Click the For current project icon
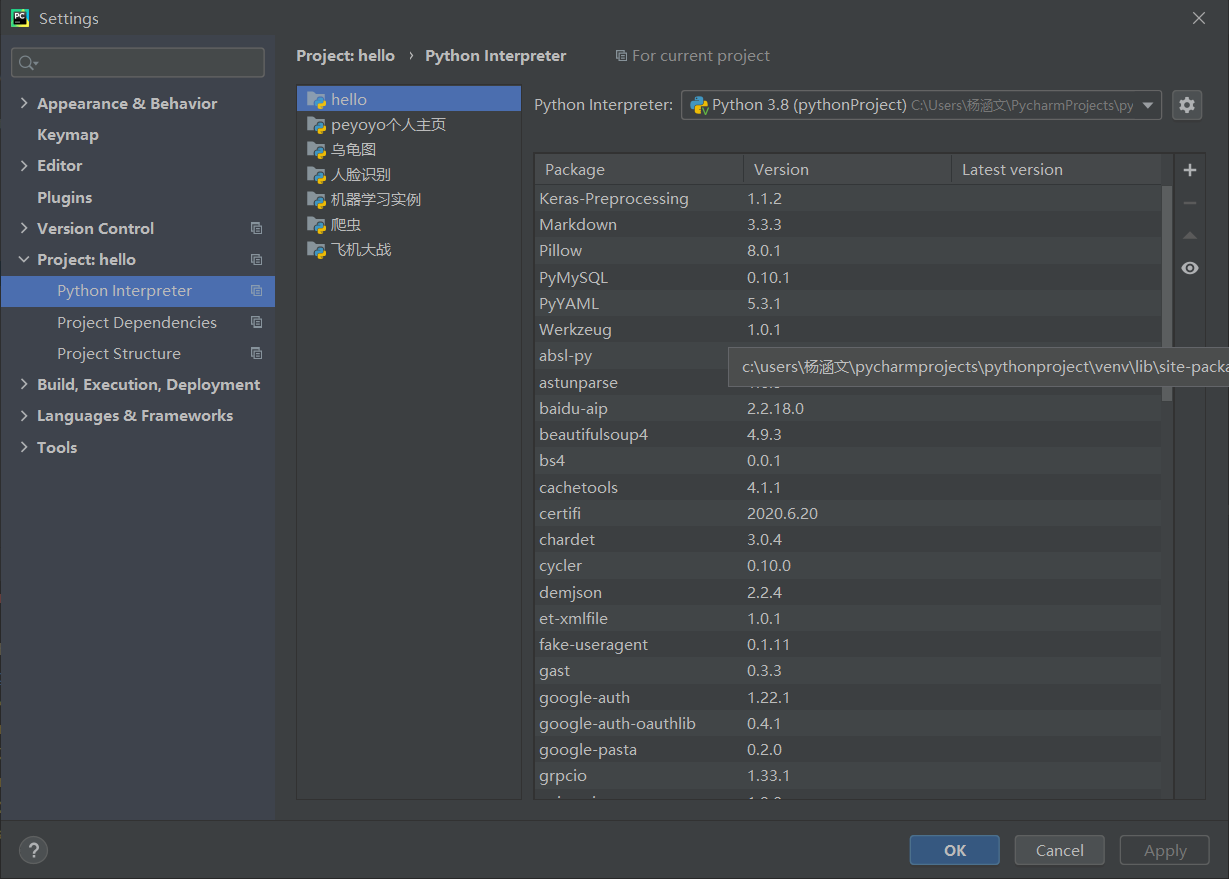Image resolution: width=1229 pixels, height=879 pixels. pyautogui.click(x=621, y=56)
